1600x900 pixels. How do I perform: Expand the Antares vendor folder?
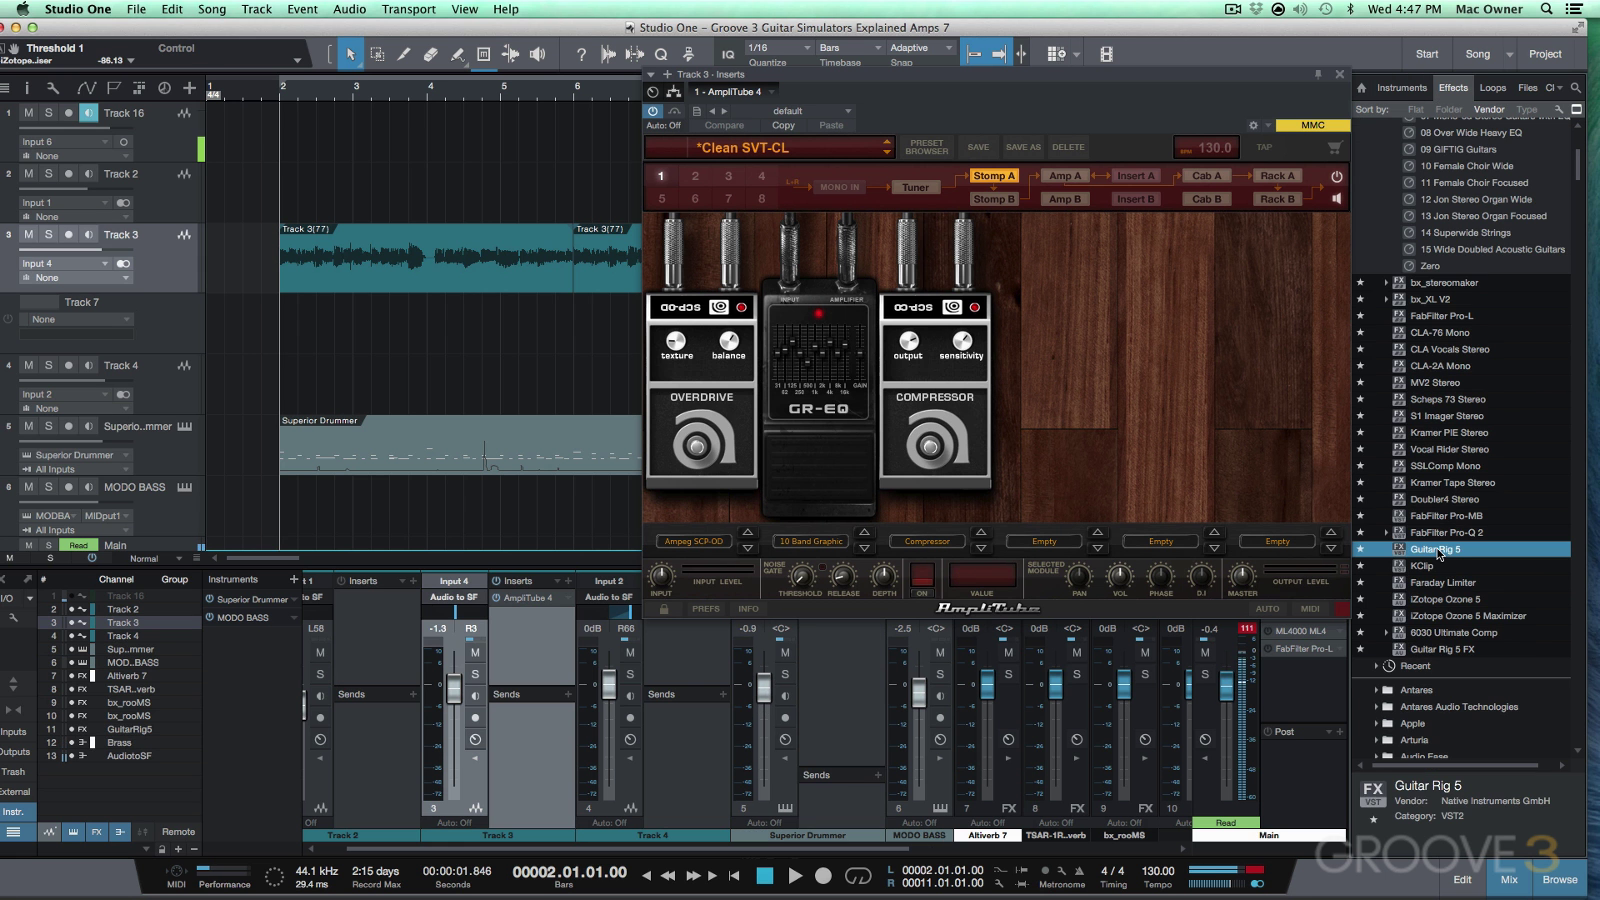(1376, 690)
